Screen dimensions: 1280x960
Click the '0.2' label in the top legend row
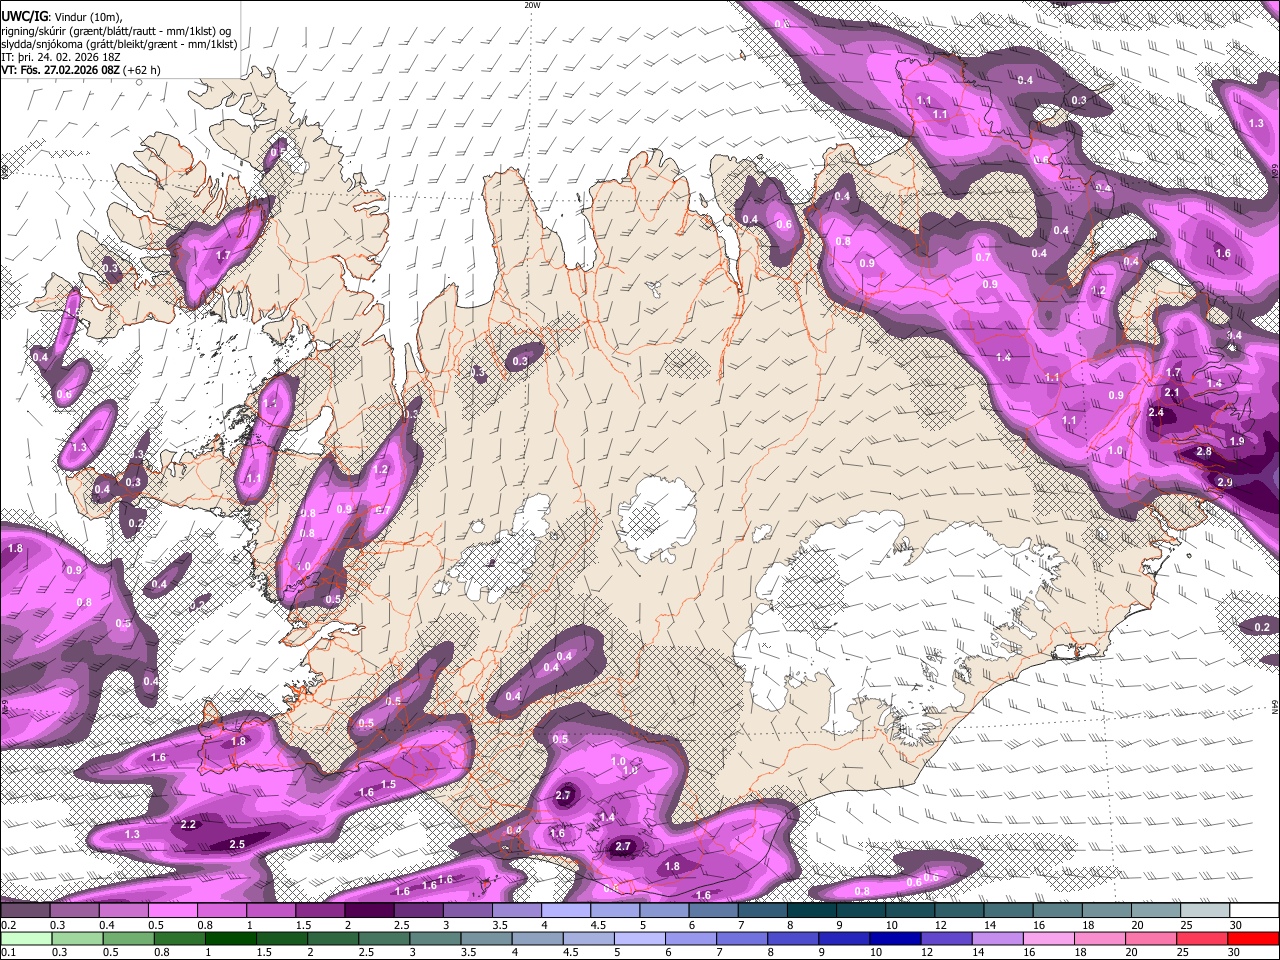(7, 925)
